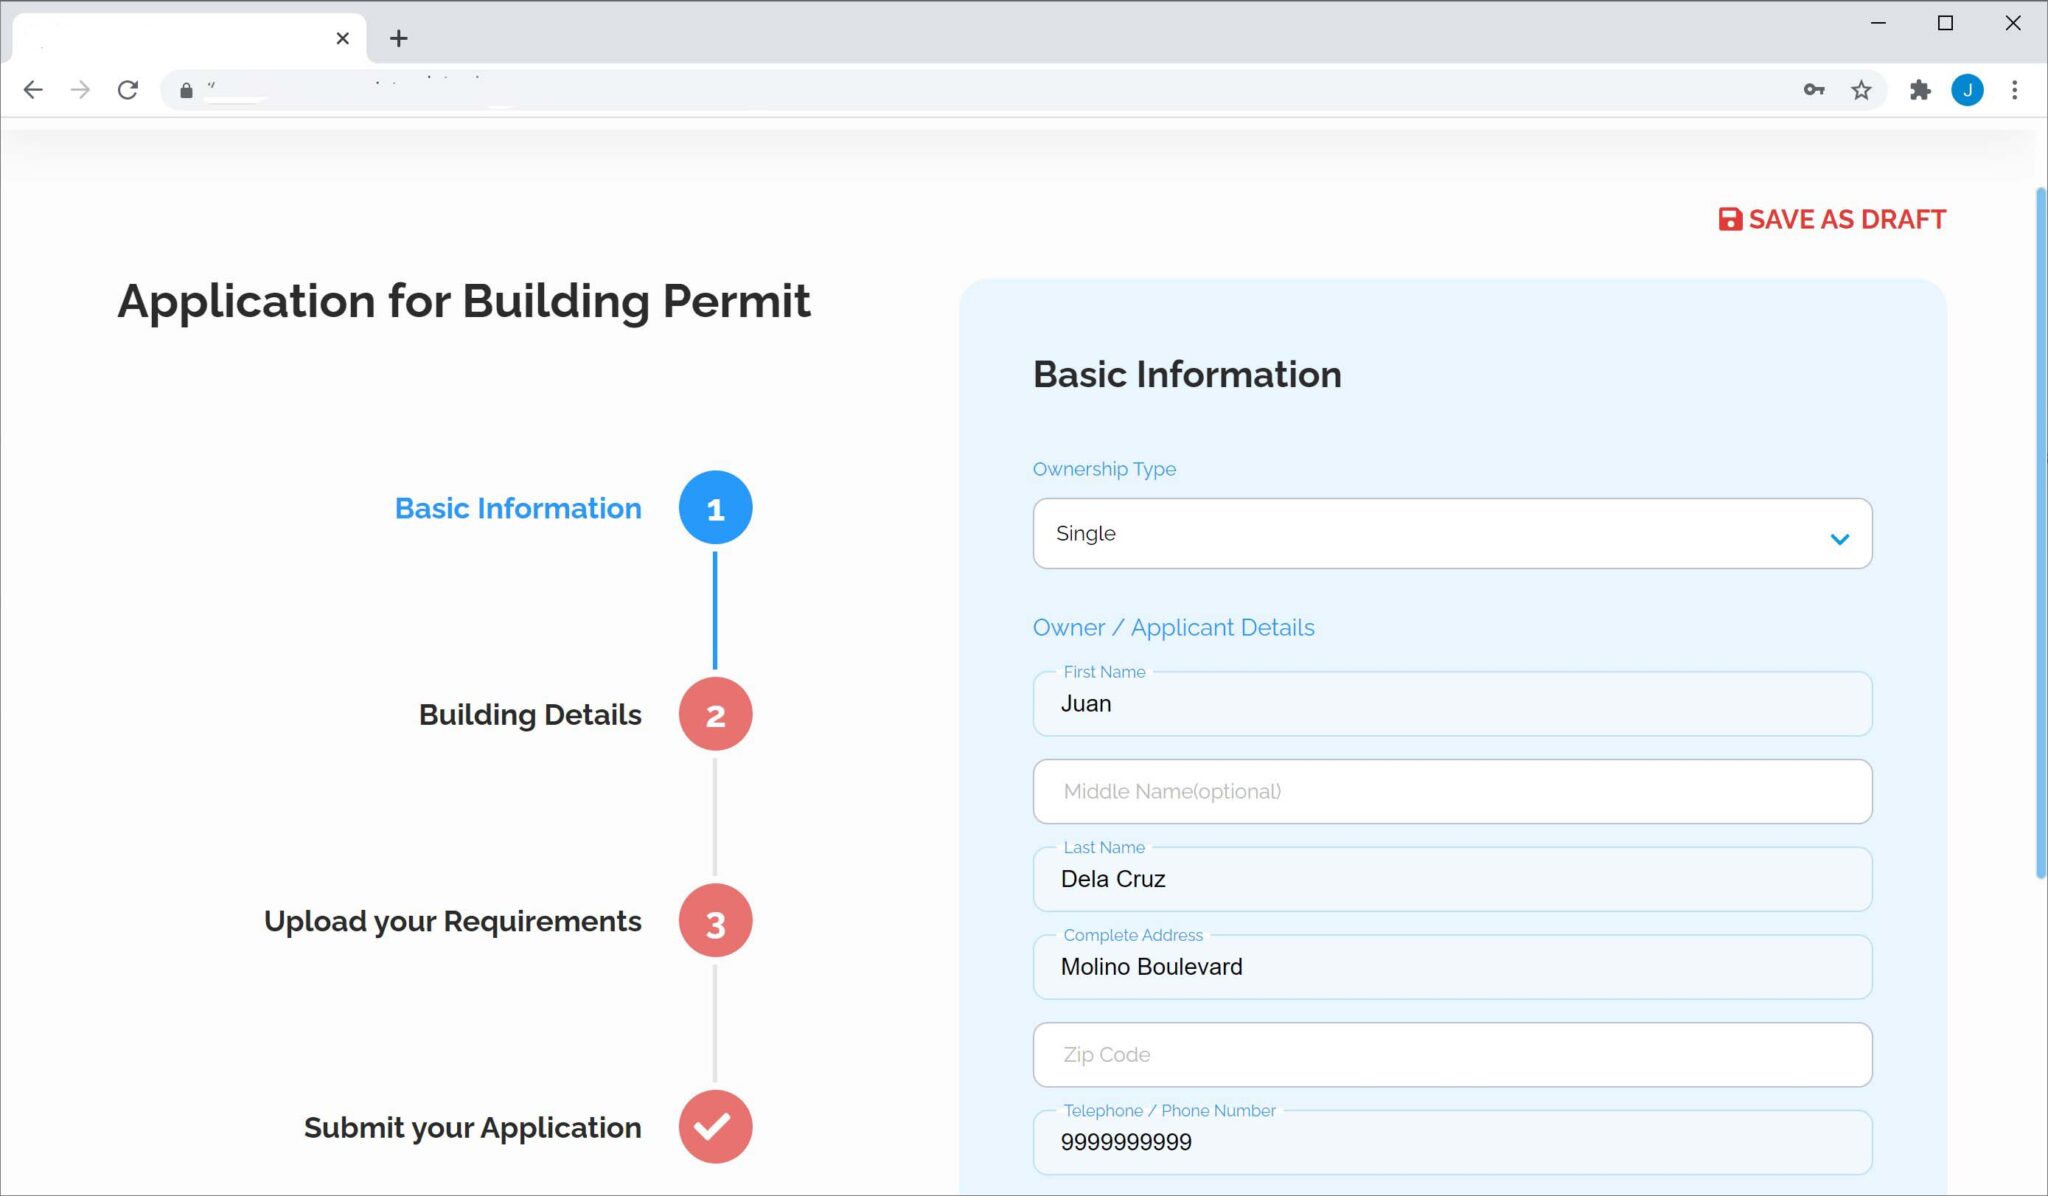Screen dimensions: 2048x1196
Task: Click the back navigation arrow
Action: [x=33, y=89]
